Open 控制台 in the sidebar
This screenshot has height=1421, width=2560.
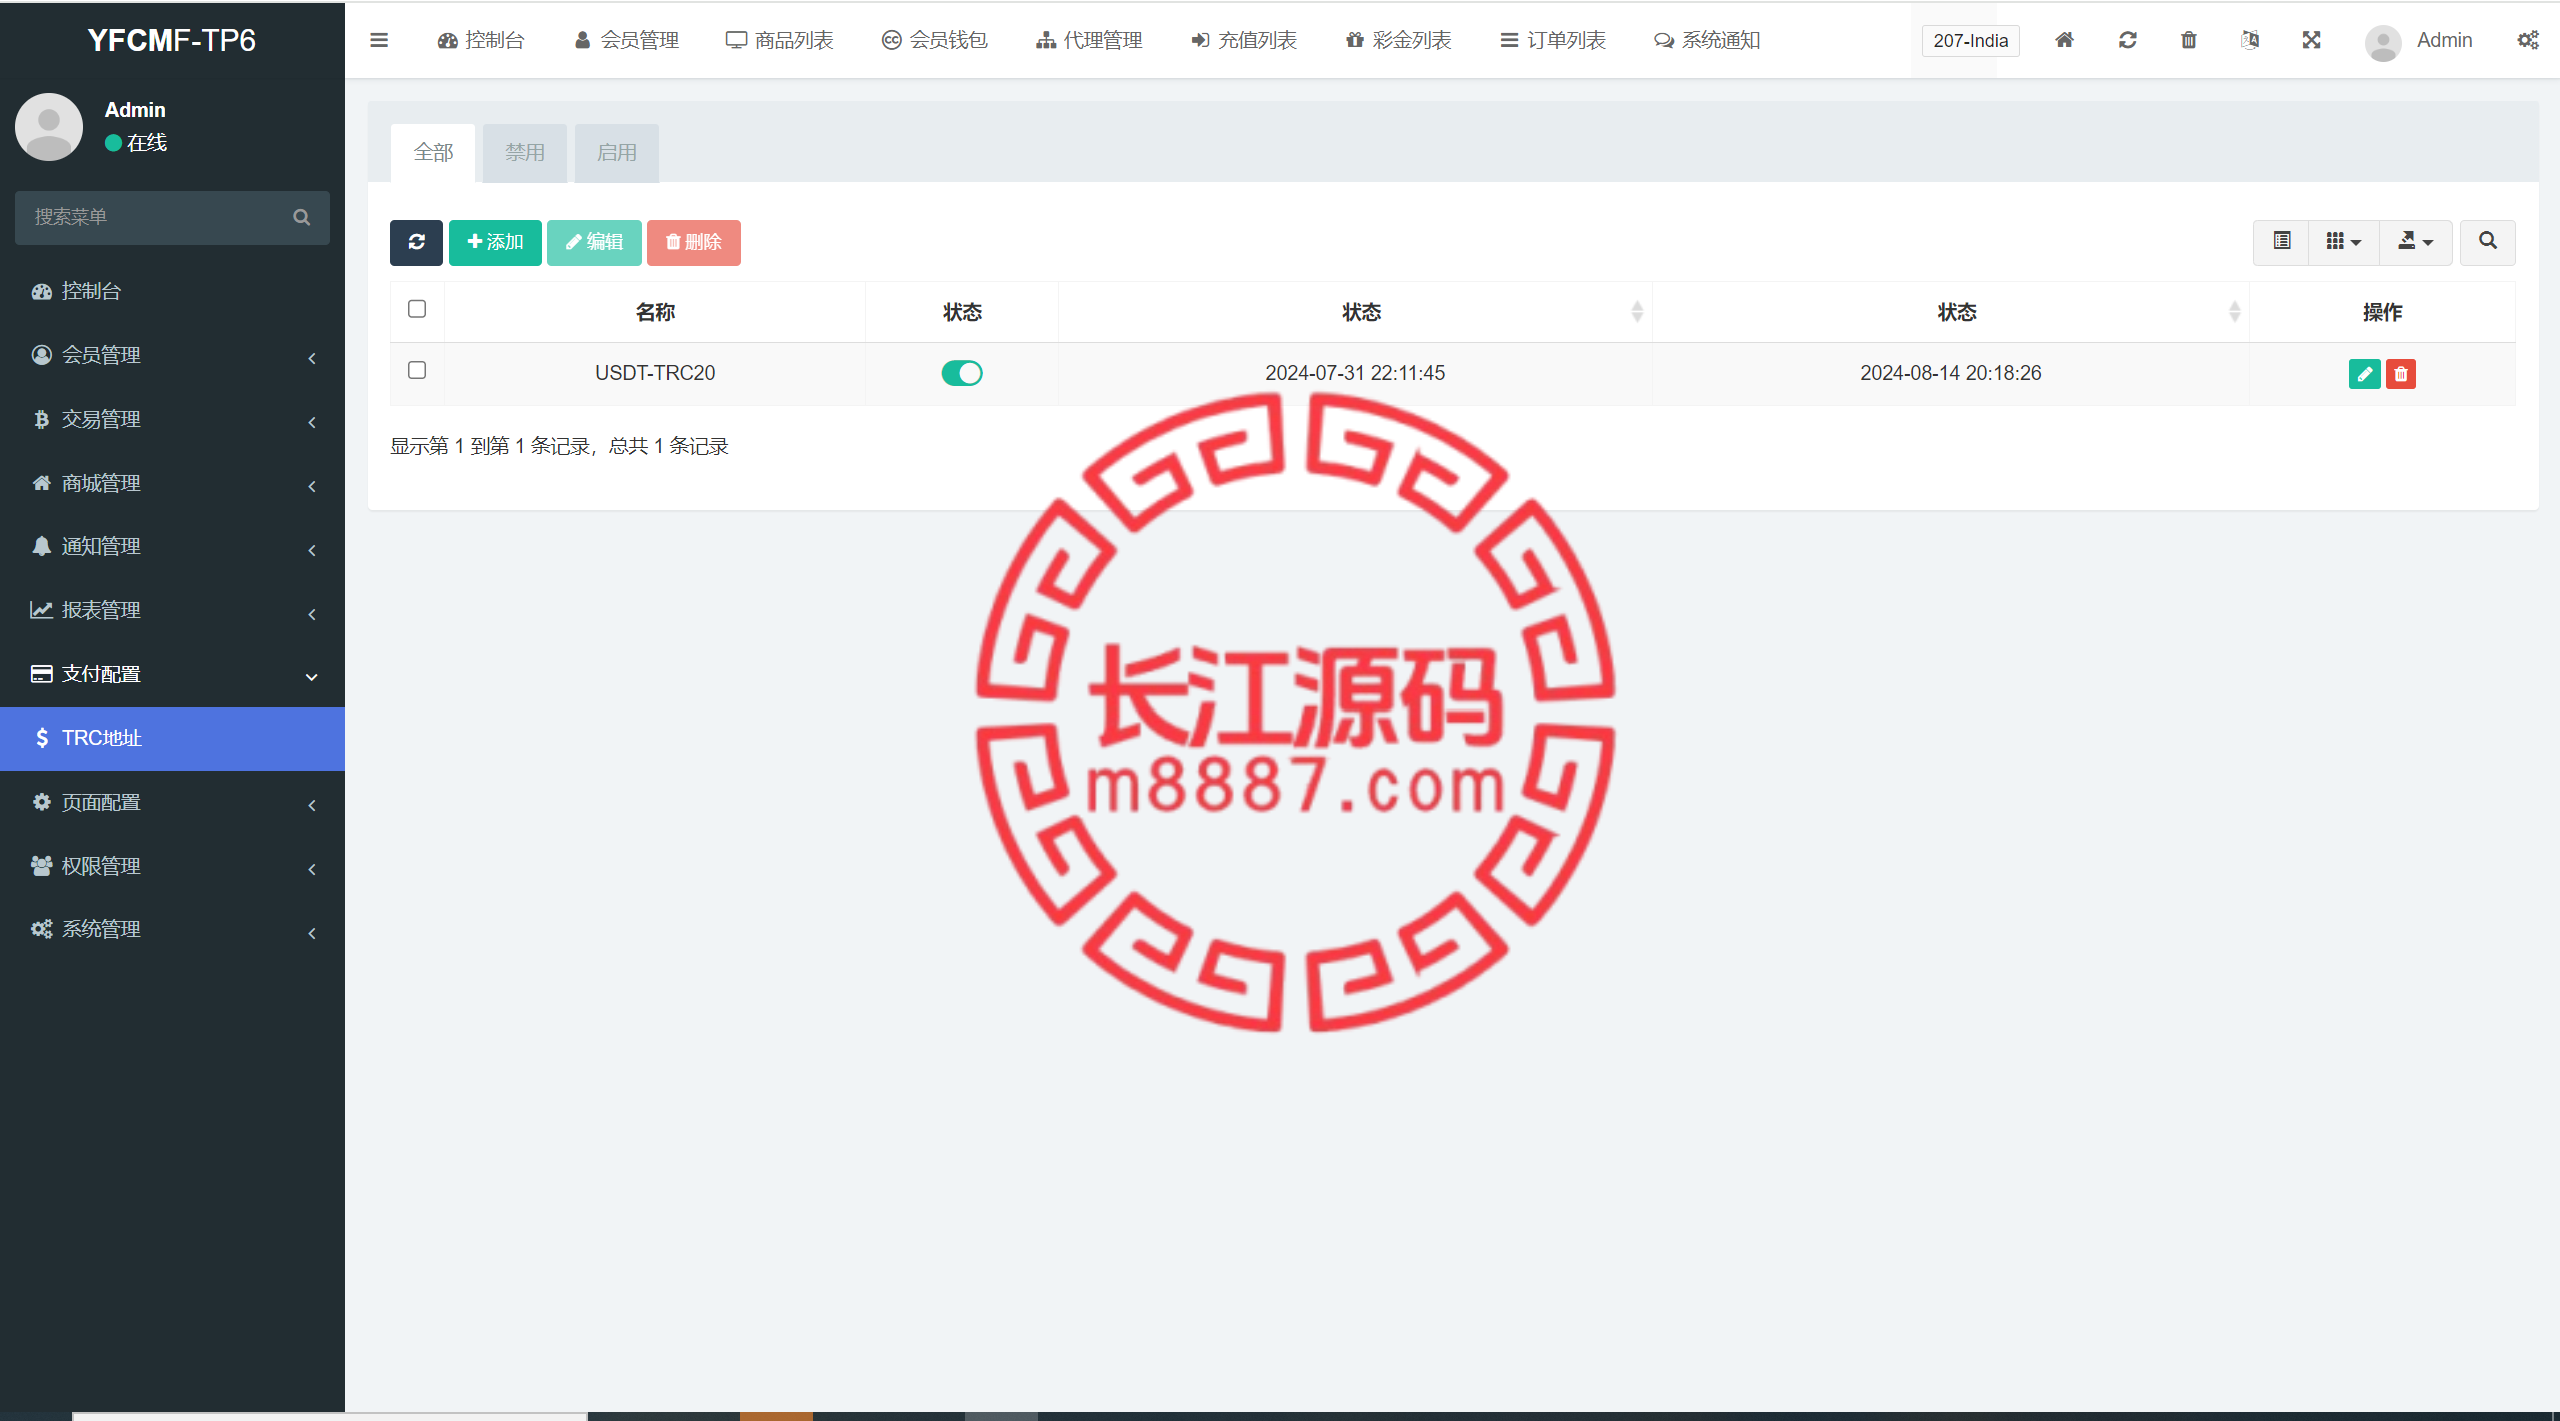172,291
